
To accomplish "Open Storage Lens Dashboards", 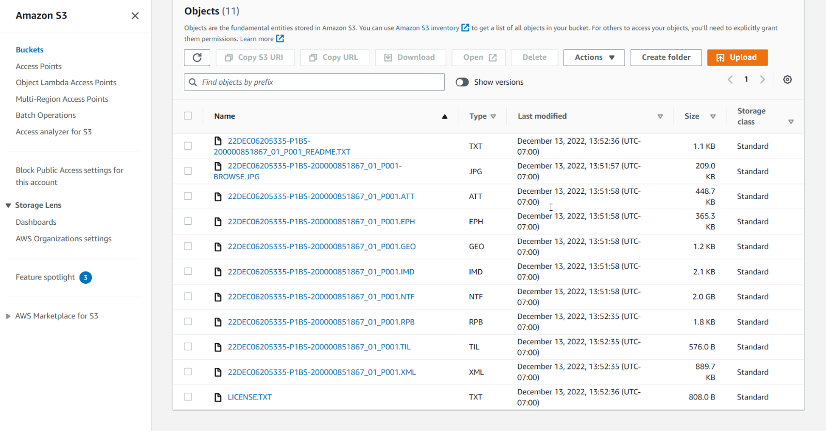I will (x=36, y=222).
